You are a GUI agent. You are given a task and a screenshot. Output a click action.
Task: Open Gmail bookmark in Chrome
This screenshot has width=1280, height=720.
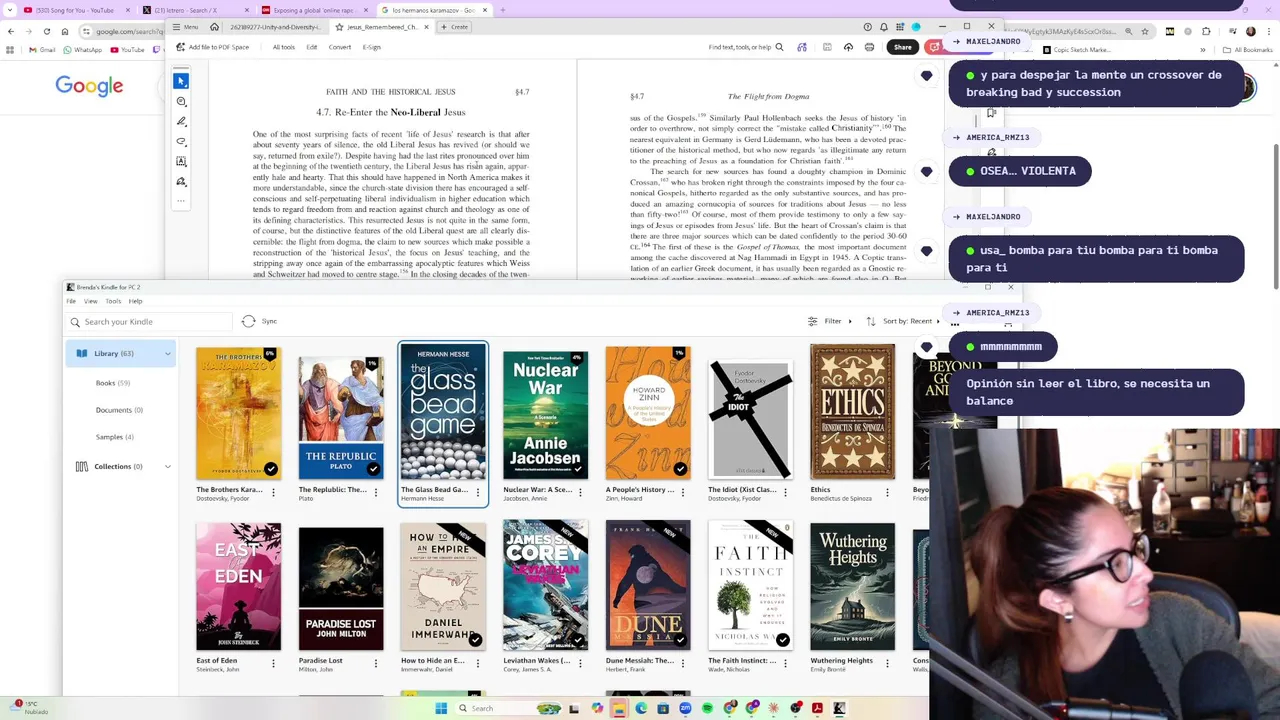click(42, 50)
